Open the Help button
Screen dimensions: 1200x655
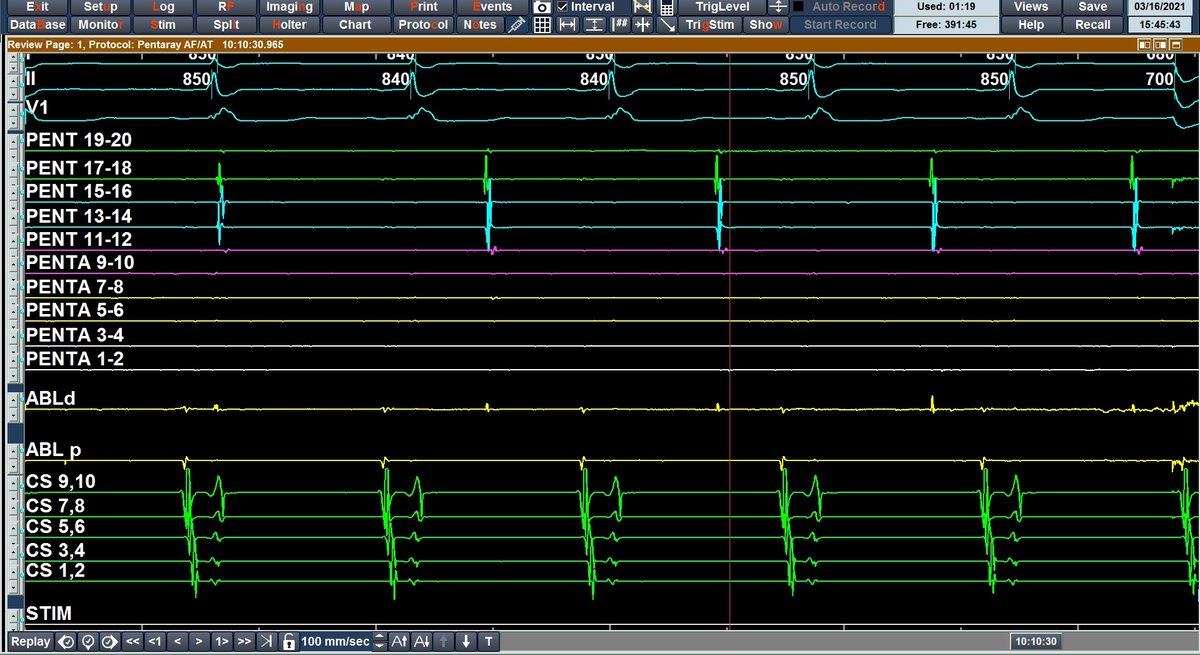point(1031,25)
